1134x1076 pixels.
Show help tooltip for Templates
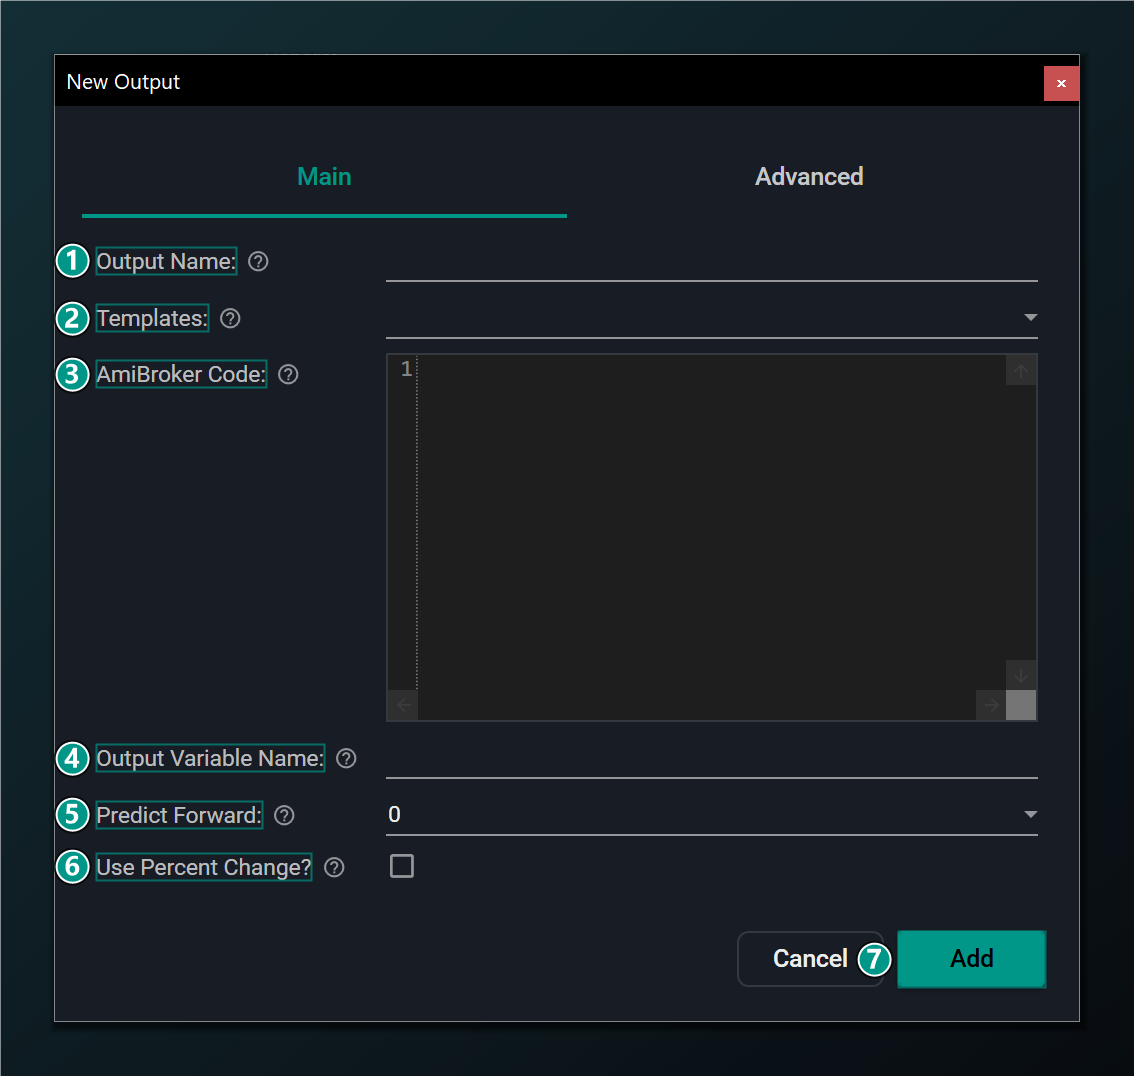tap(230, 318)
